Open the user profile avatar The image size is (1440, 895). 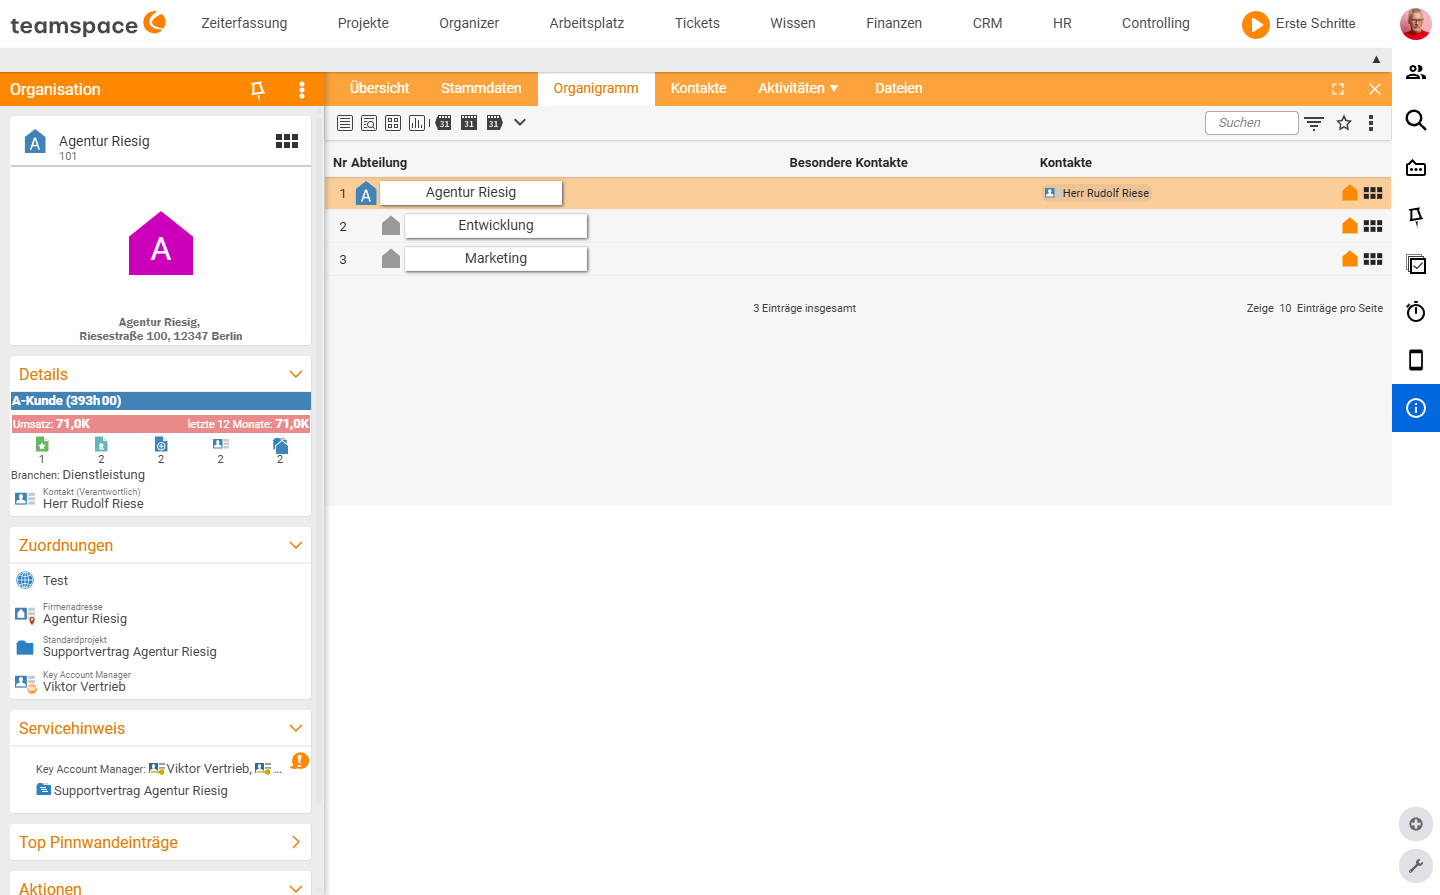[1416, 24]
